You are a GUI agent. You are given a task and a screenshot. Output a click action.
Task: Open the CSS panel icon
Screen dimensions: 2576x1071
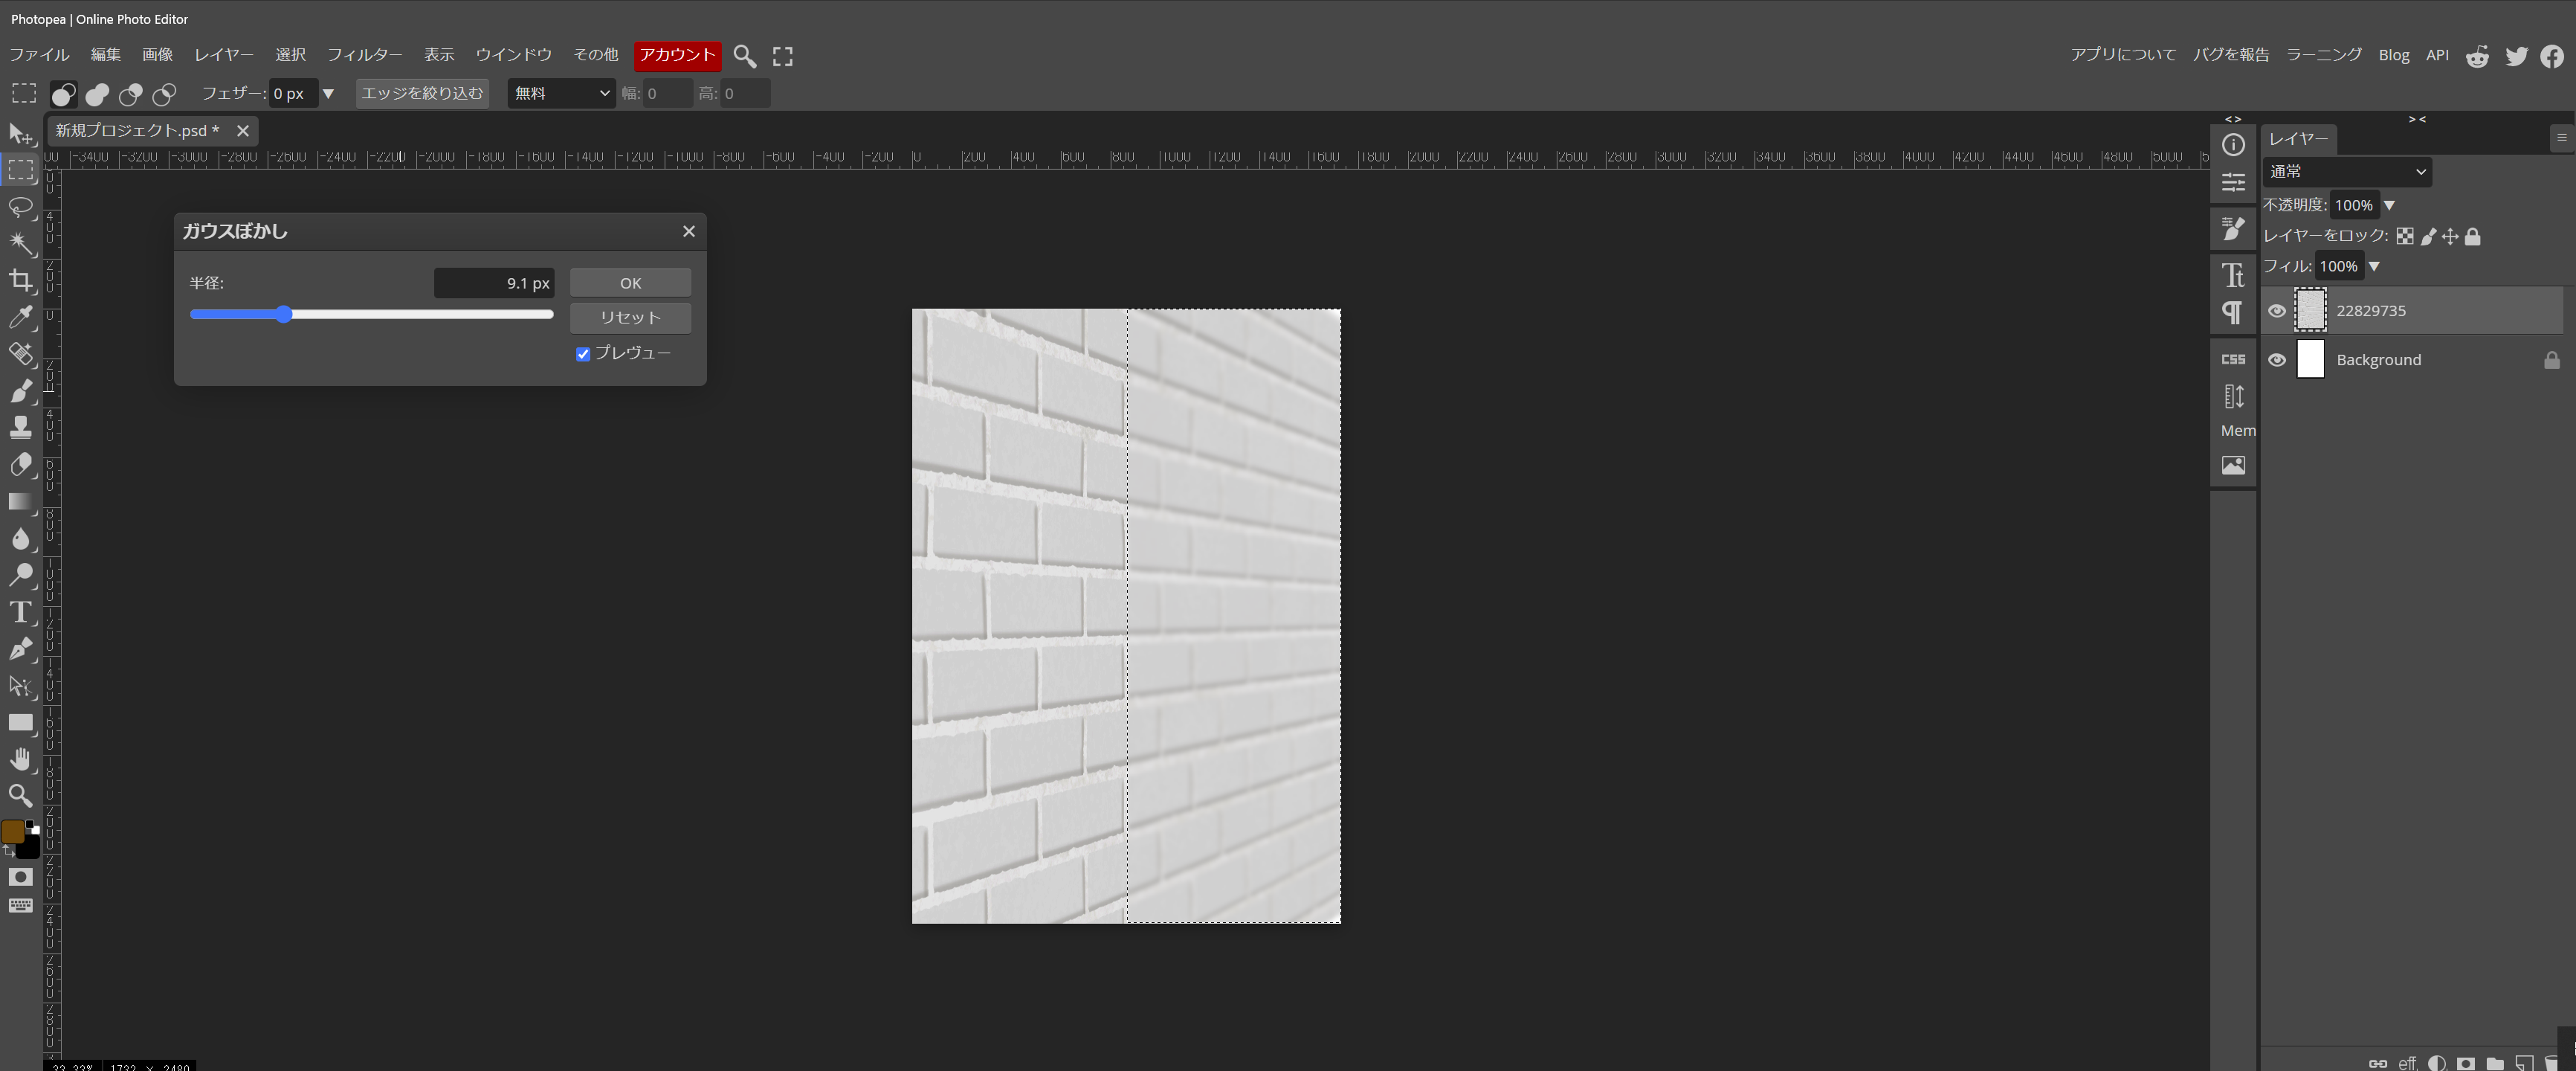pos(2233,359)
